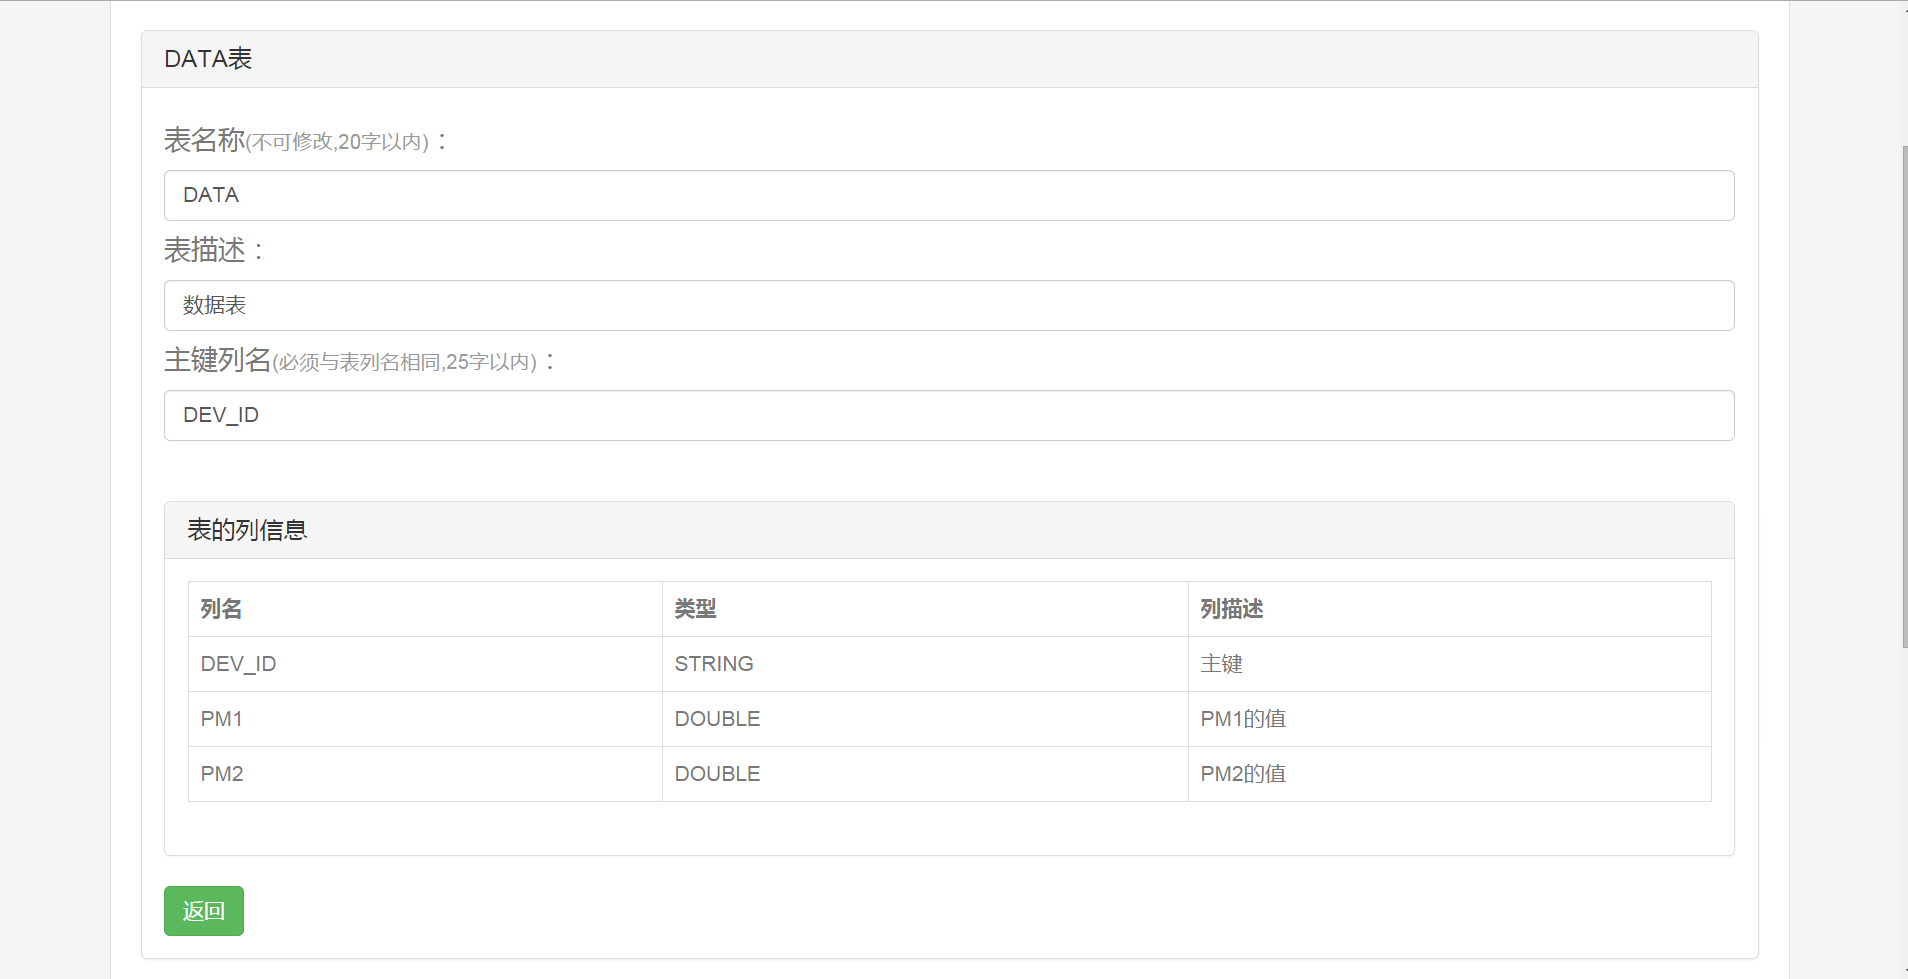Select the DEV_ID cell in the column table
This screenshot has height=979, width=1908.
238,664
